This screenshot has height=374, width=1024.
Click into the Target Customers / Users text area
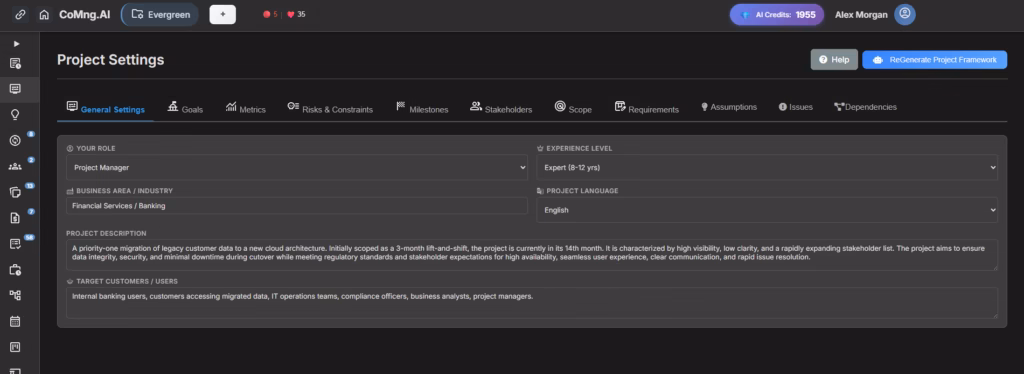coord(532,303)
